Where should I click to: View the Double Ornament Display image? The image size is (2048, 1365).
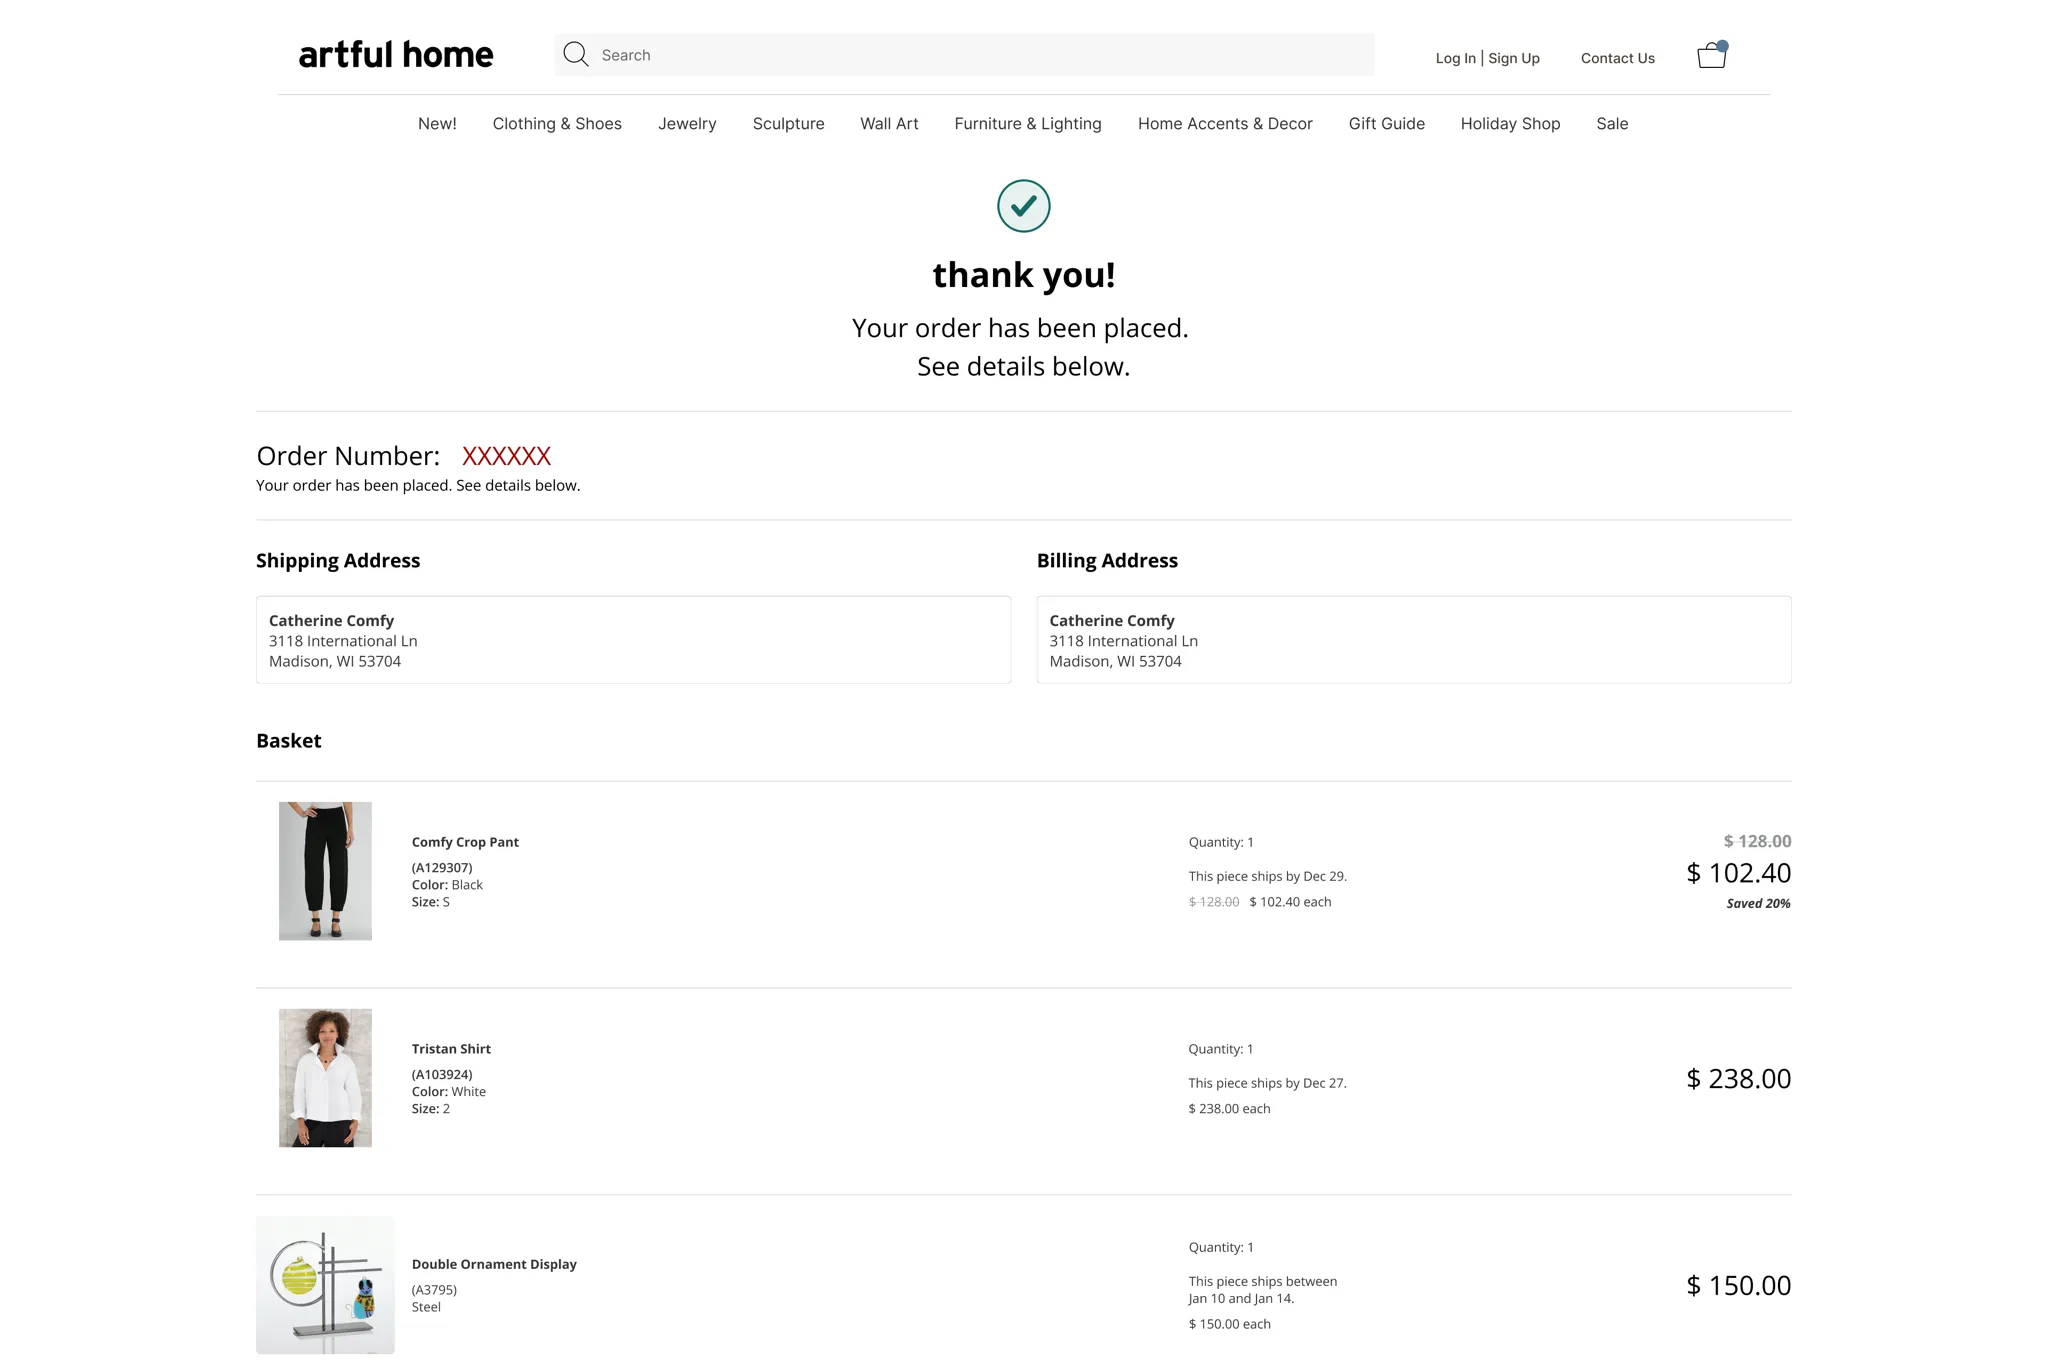point(325,1285)
